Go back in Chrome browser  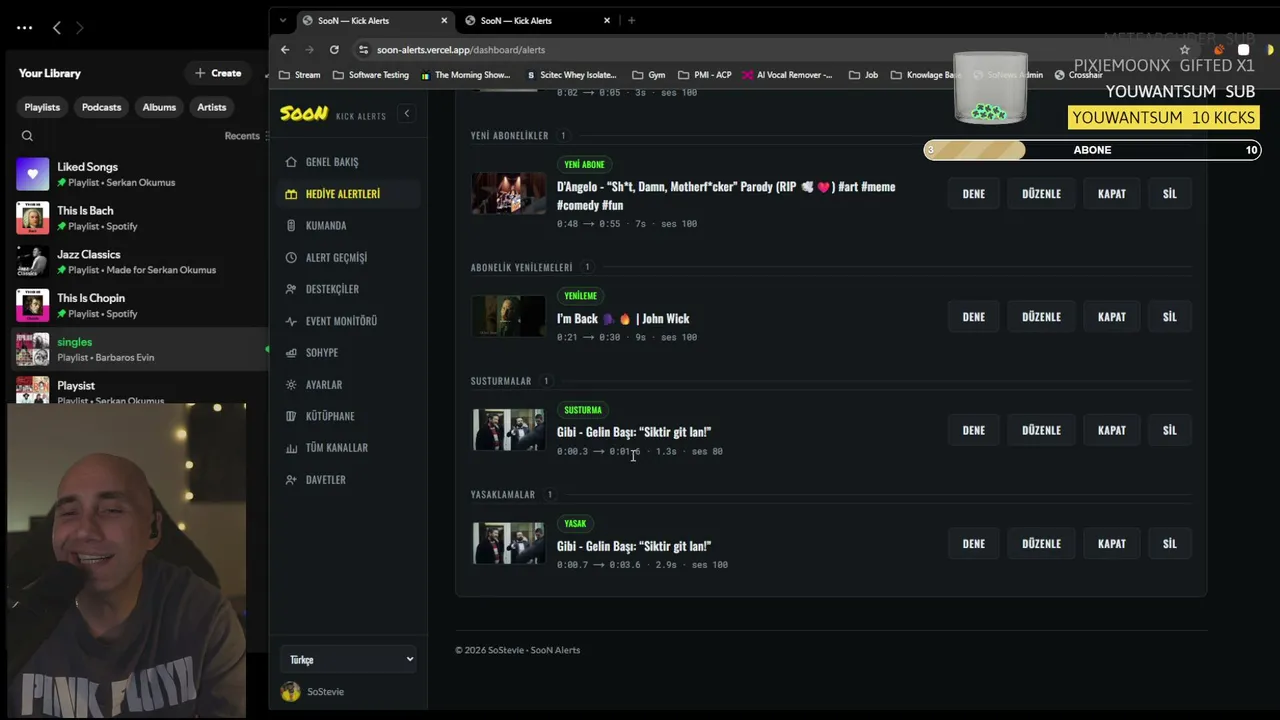[x=285, y=50]
